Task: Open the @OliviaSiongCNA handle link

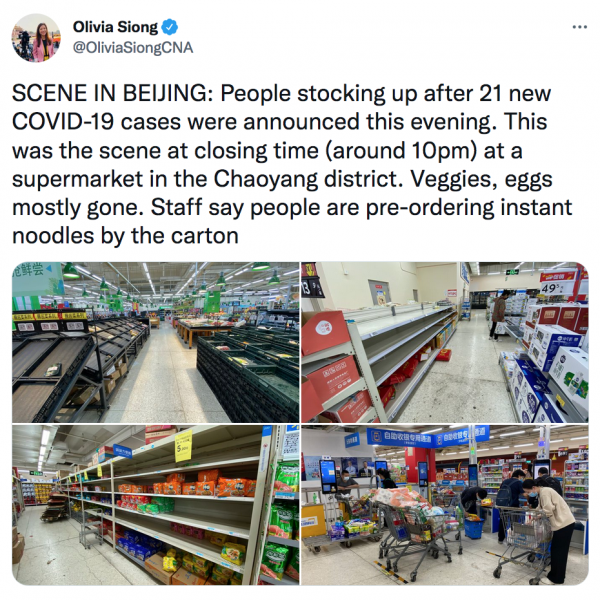Action: (133, 48)
